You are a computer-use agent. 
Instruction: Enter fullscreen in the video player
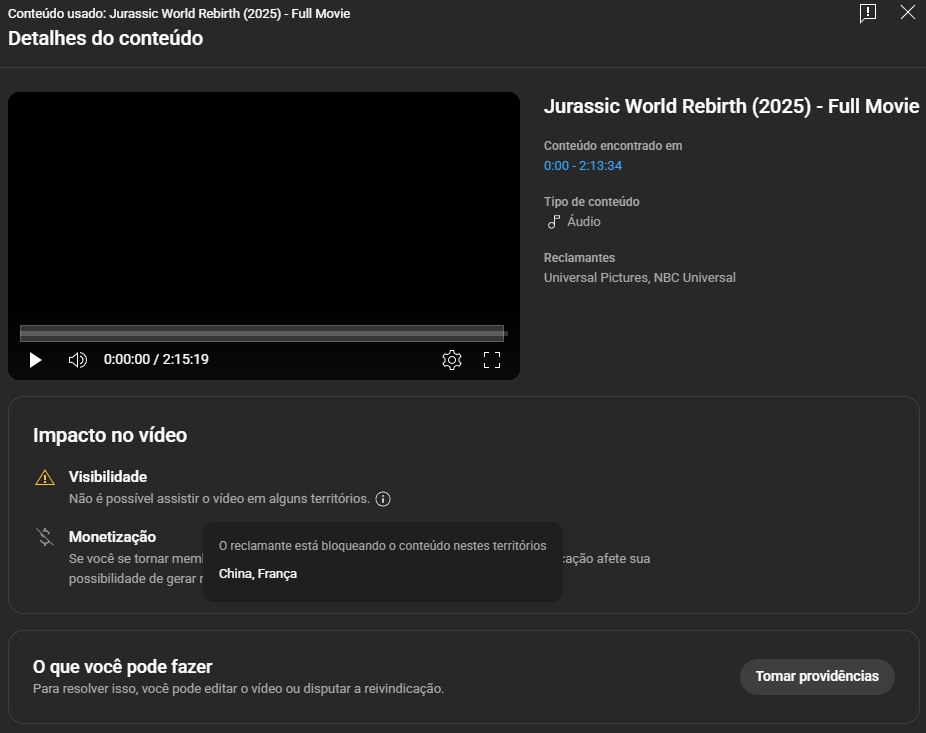[492, 360]
